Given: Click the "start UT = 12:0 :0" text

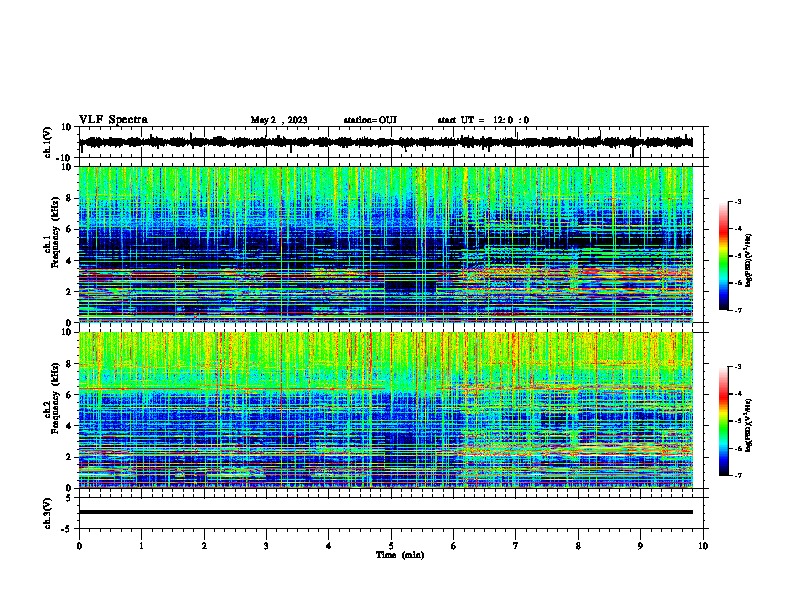Looking at the screenshot, I should (x=483, y=120).
